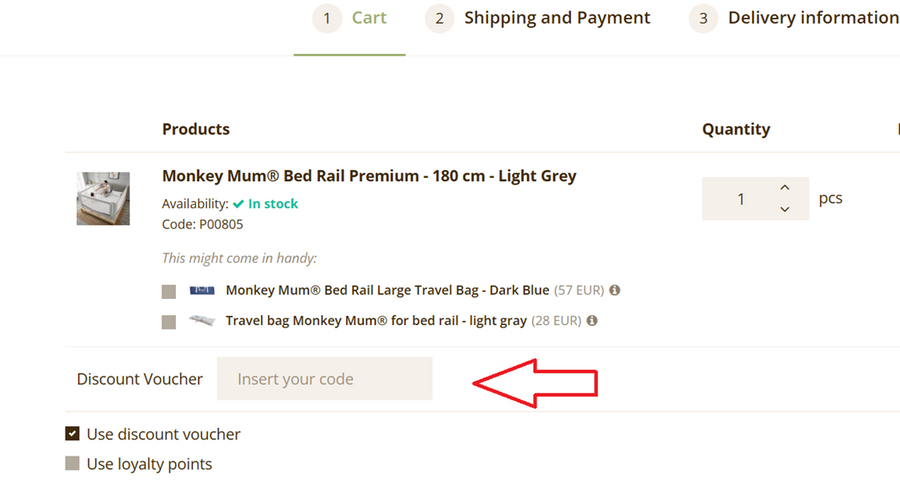The width and height of the screenshot is (900, 481).
Task: Open the Monkey Mum Bed Rail Premium link
Action: (369, 176)
